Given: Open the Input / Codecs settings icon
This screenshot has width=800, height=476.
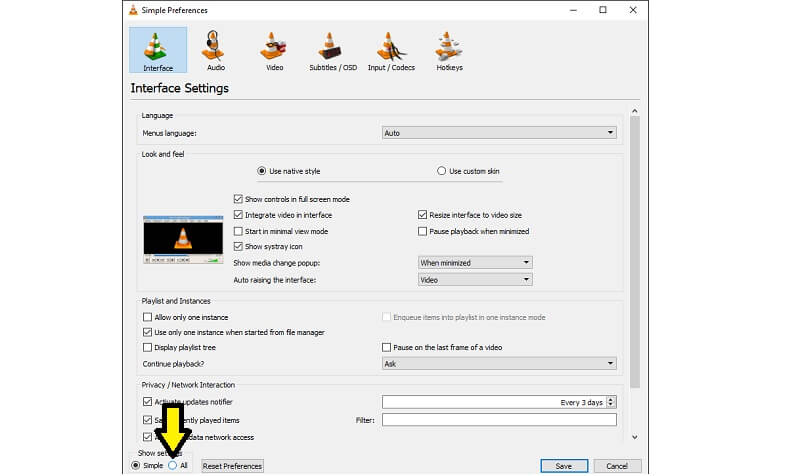Looking at the screenshot, I should [391, 50].
